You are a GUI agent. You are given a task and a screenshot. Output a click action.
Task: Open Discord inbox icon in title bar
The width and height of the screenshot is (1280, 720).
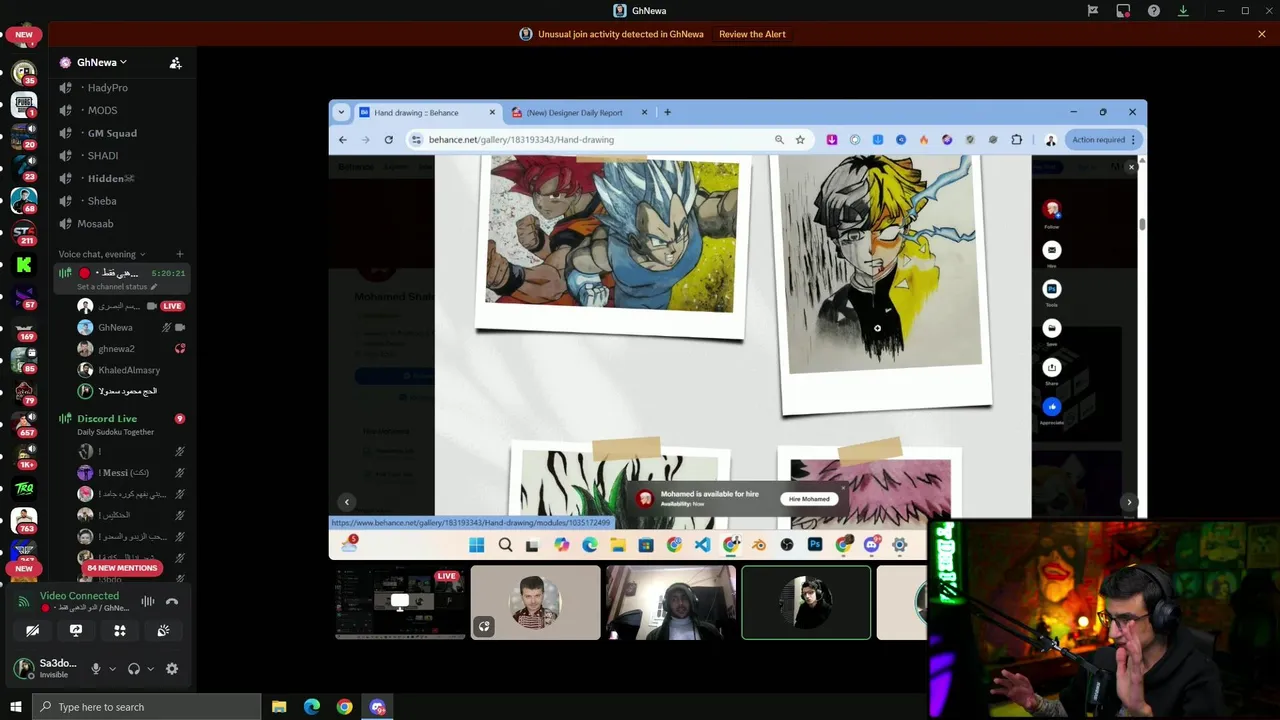[1123, 11]
